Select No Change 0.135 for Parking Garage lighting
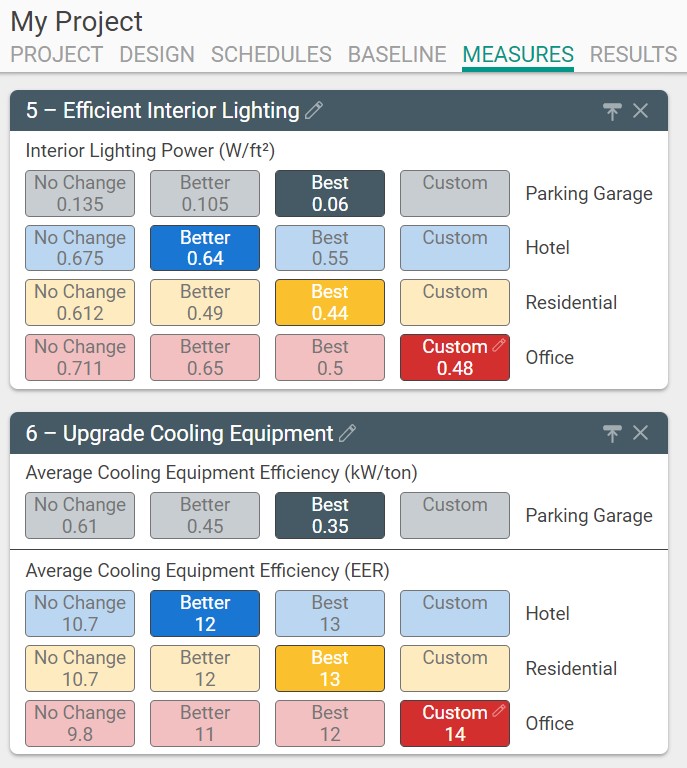Viewport: 687px width, 768px height. click(x=80, y=194)
